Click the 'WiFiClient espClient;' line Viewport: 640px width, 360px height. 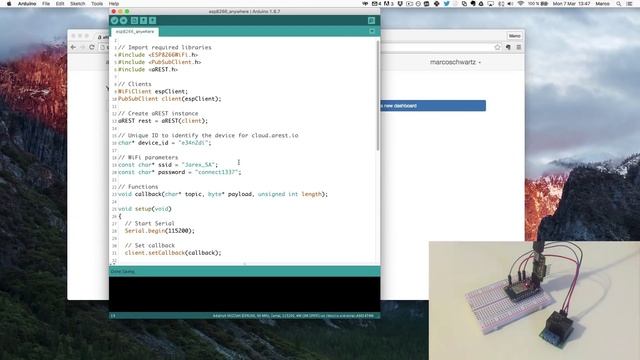pos(153,91)
